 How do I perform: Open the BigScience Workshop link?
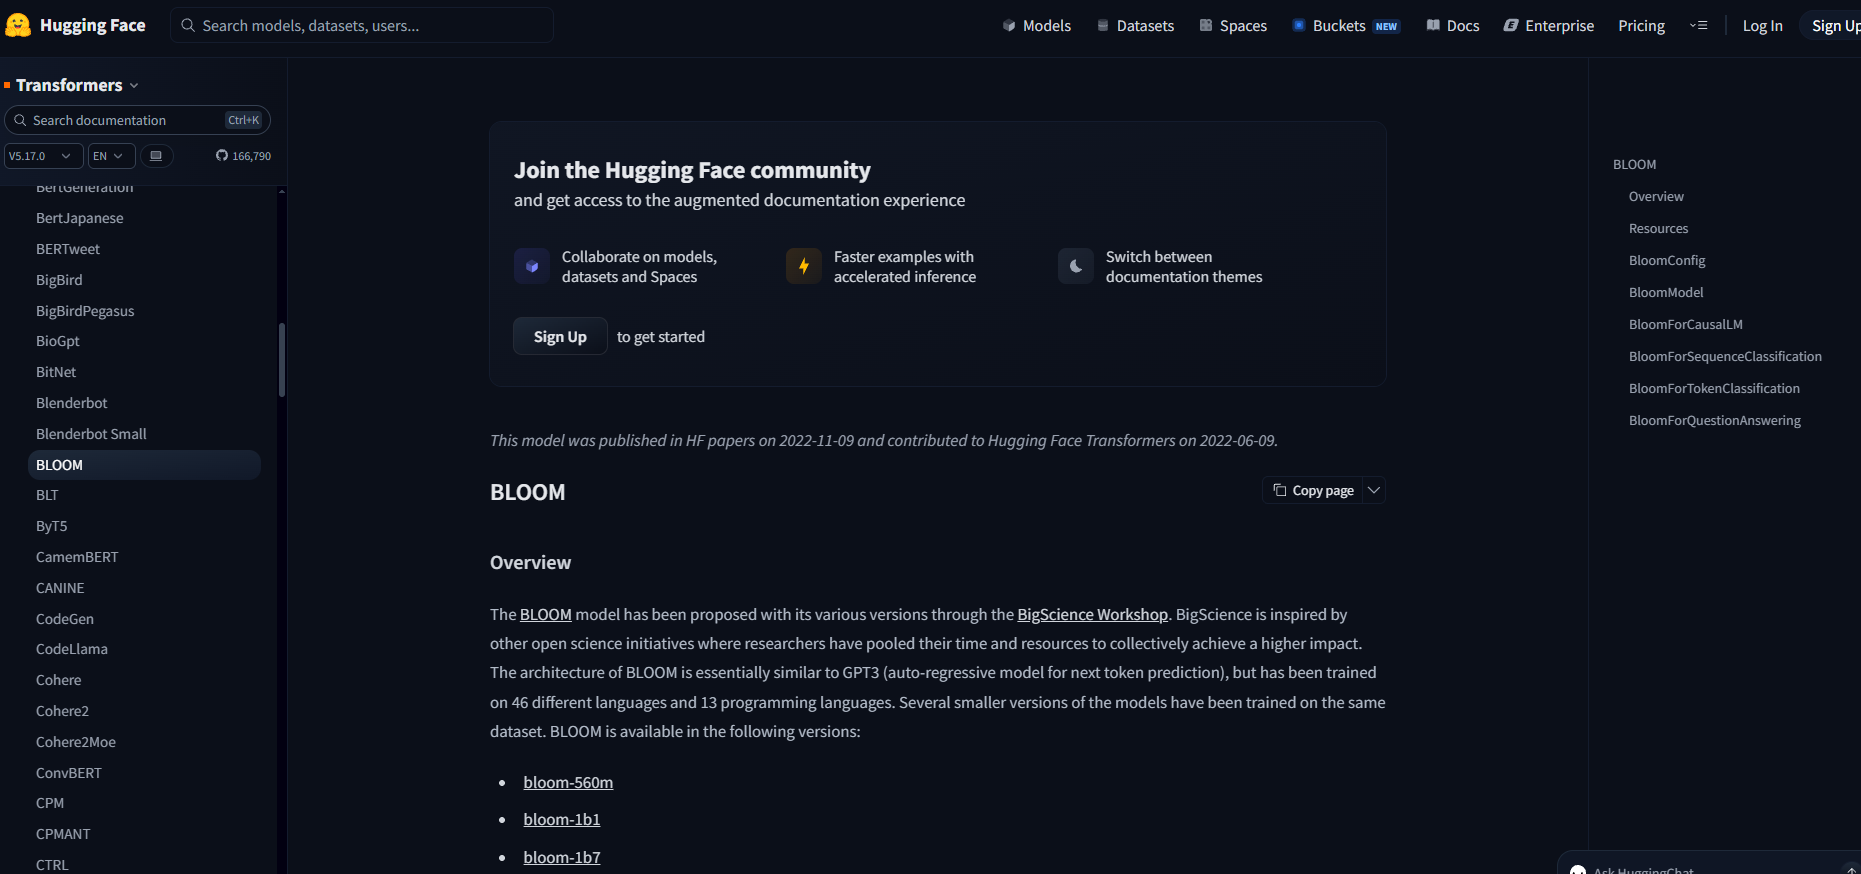click(x=1092, y=614)
